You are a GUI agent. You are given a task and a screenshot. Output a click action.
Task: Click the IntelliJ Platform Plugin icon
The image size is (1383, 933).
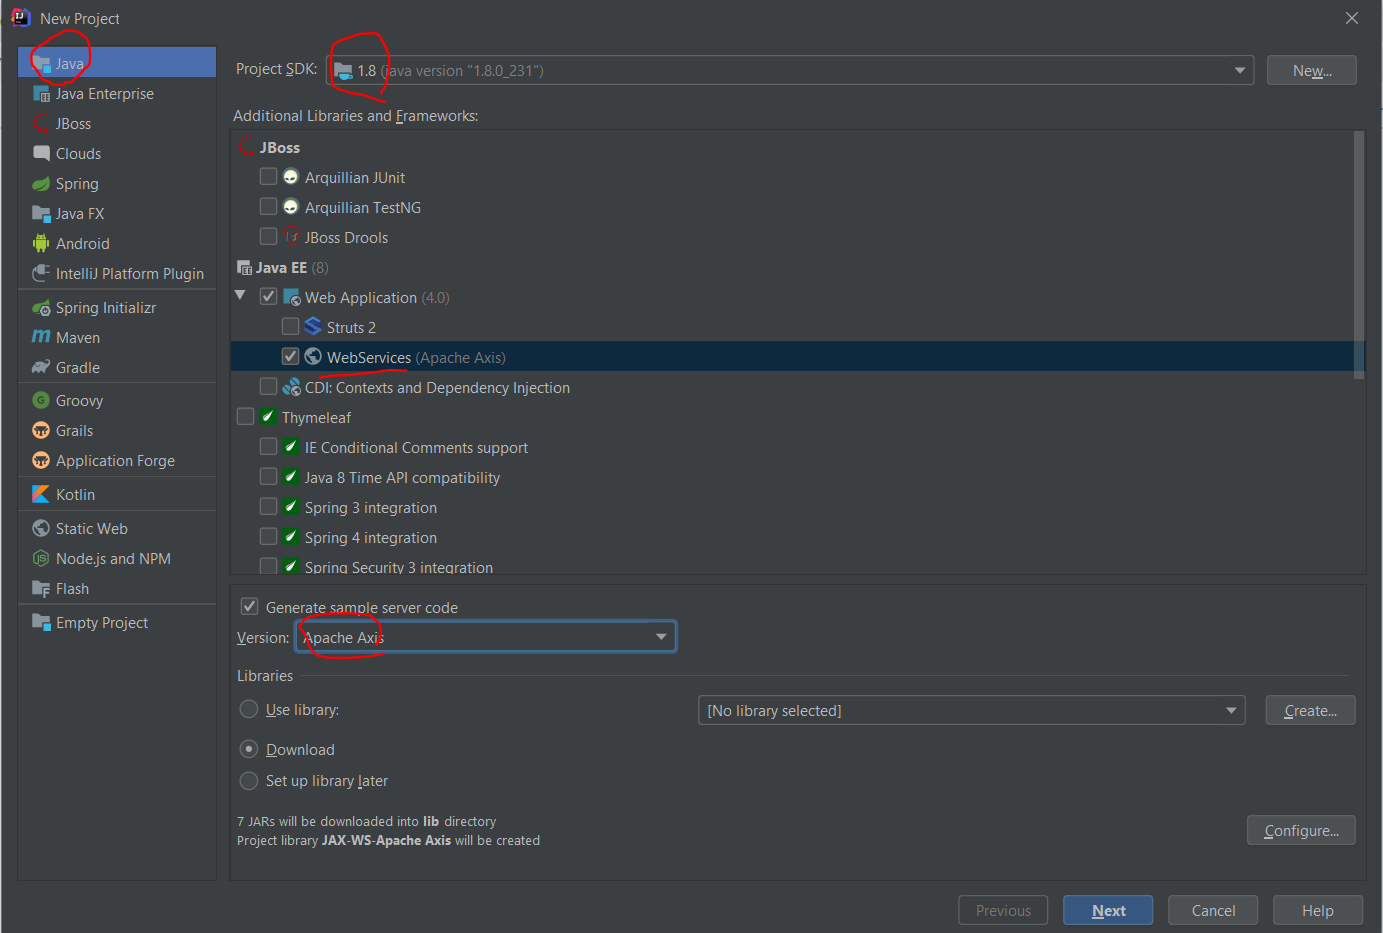(41, 274)
